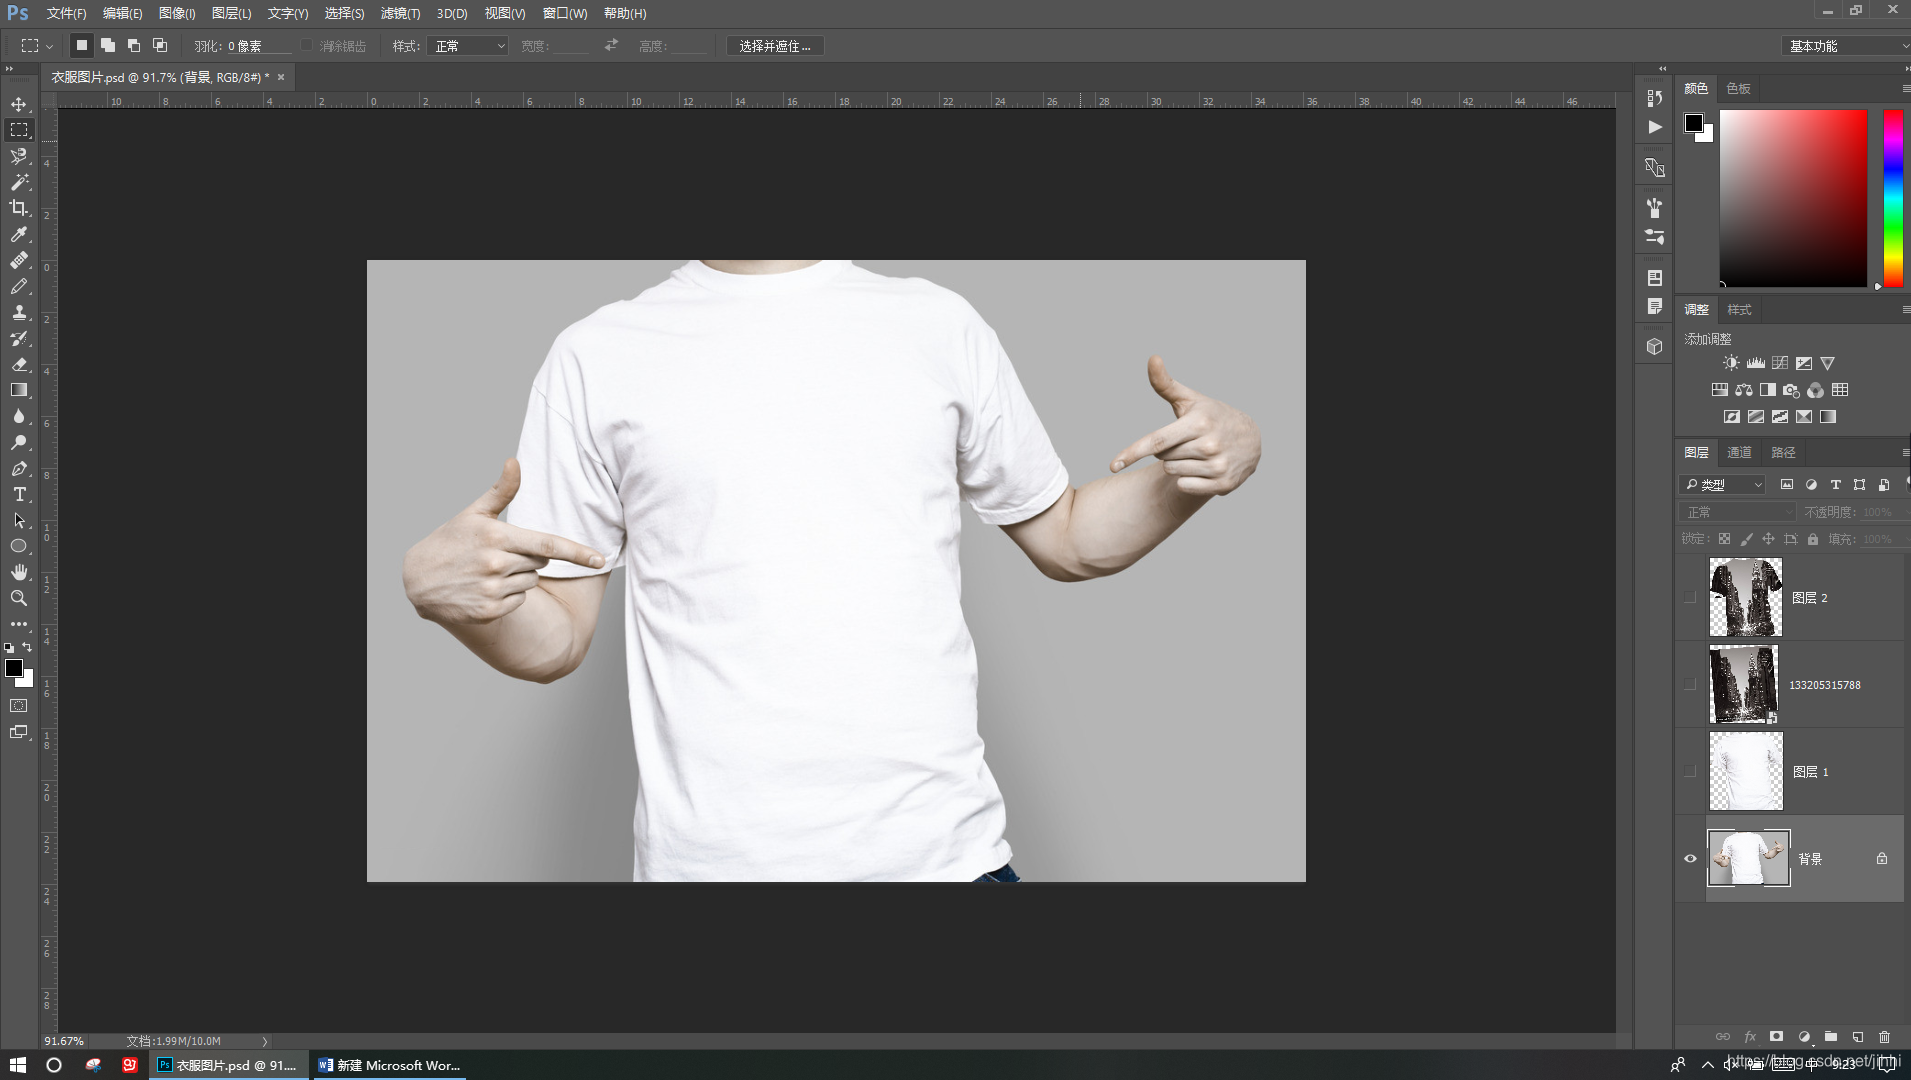Select the Ellipse shape tool
This screenshot has width=1911, height=1080.
(x=19, y=546)
